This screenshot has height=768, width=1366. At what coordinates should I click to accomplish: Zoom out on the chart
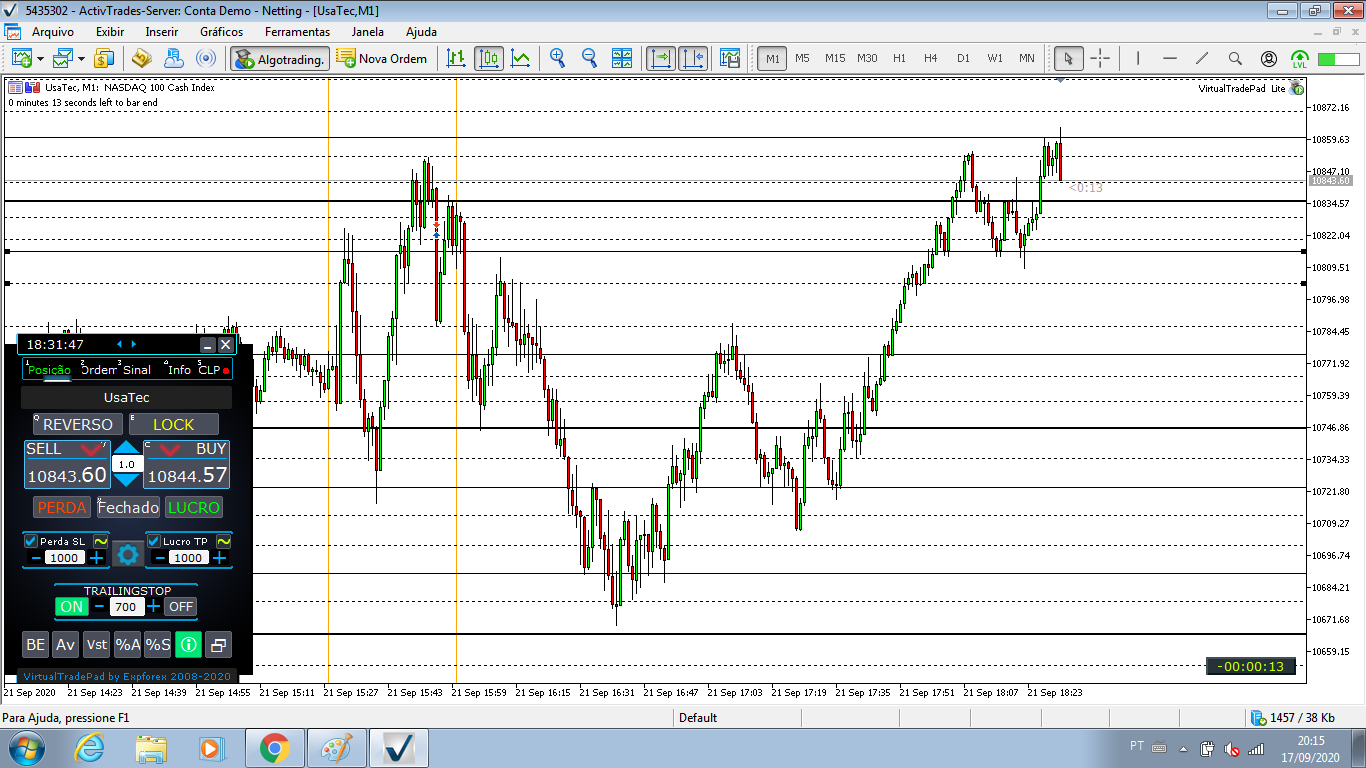[x=589, y=58]
